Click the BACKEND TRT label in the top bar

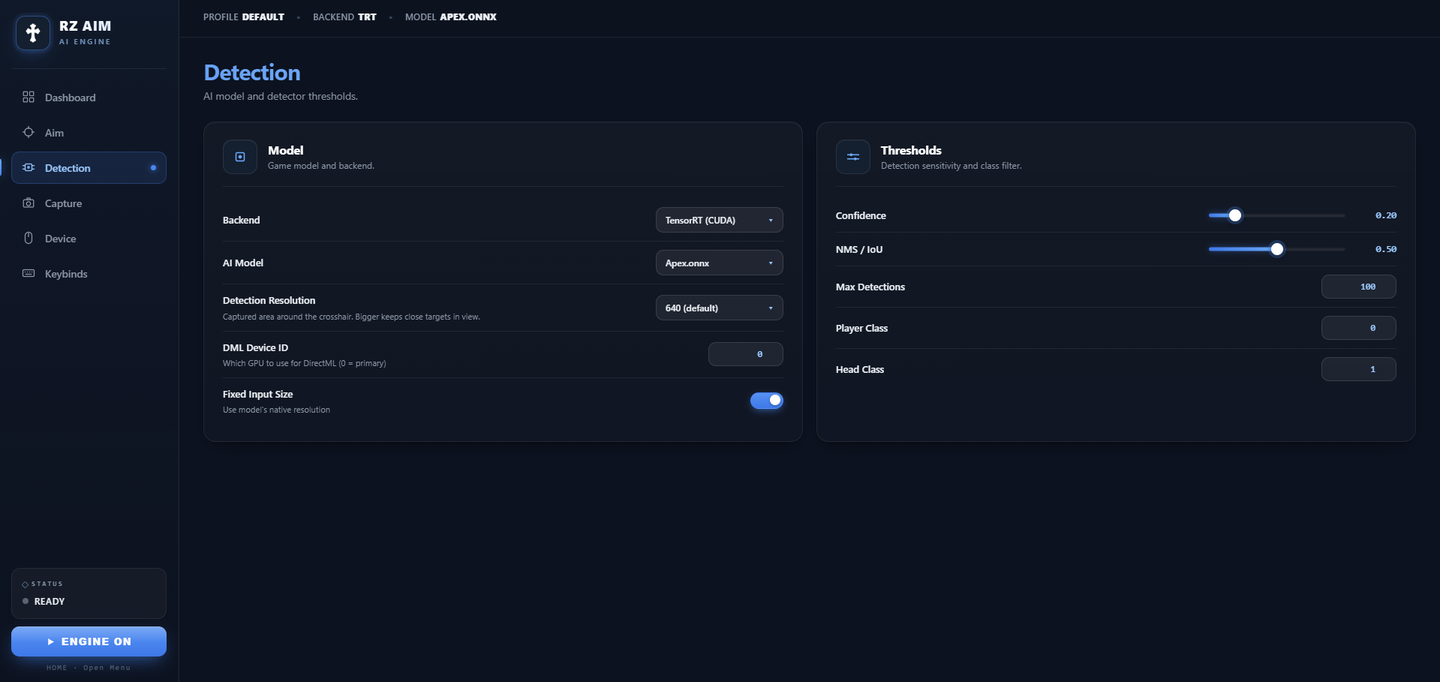point(345,17)
